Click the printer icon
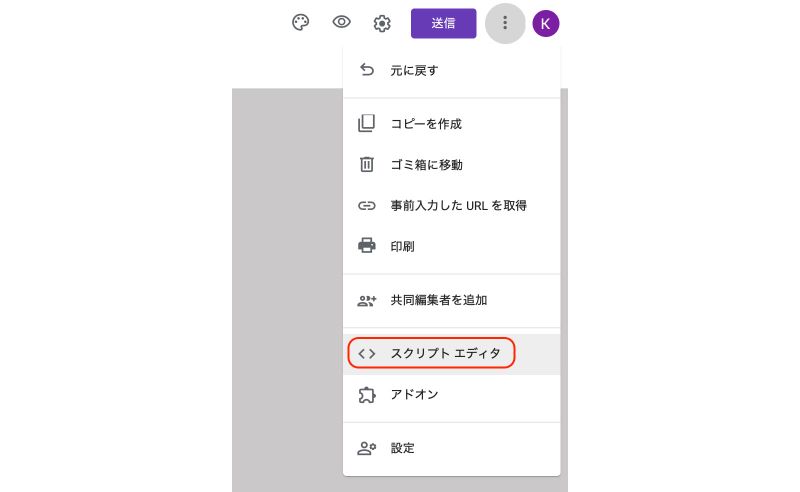Image resolution: width=800 pixels, height=492 pixels. [x=366, y=245]
